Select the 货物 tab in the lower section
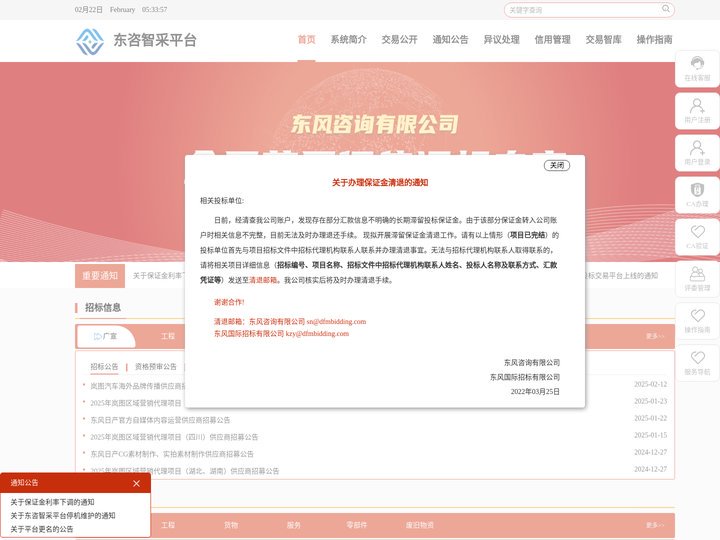720x540 pixels. (x=231, y=525)
